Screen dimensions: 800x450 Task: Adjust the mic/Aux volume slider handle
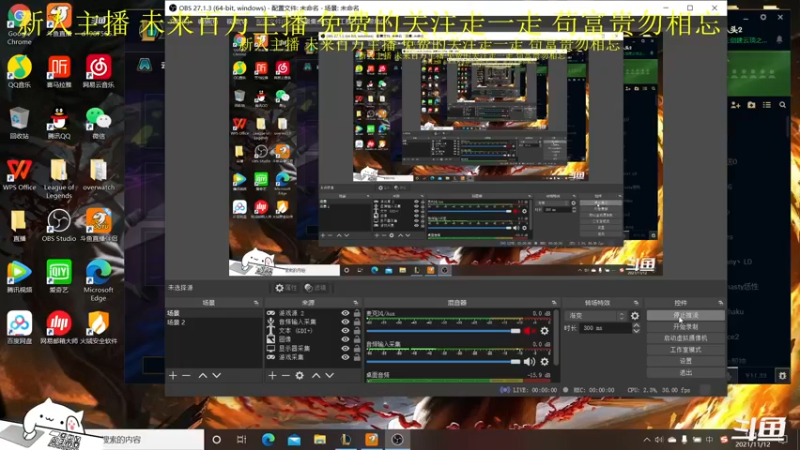515,331
